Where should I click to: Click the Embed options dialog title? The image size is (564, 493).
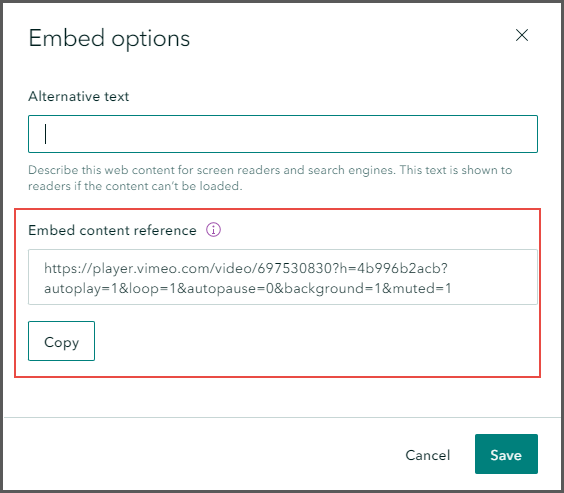click(109, 38)
